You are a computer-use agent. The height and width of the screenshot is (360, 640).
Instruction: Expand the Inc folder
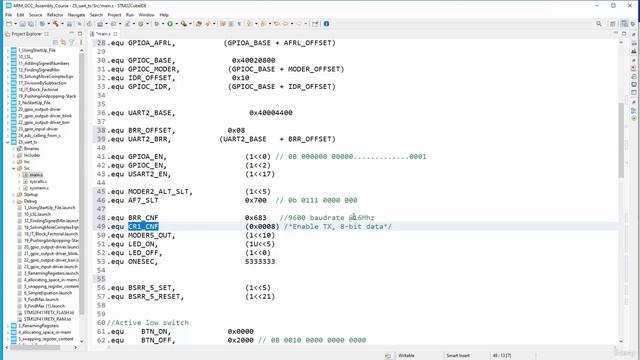pos(13,162)
